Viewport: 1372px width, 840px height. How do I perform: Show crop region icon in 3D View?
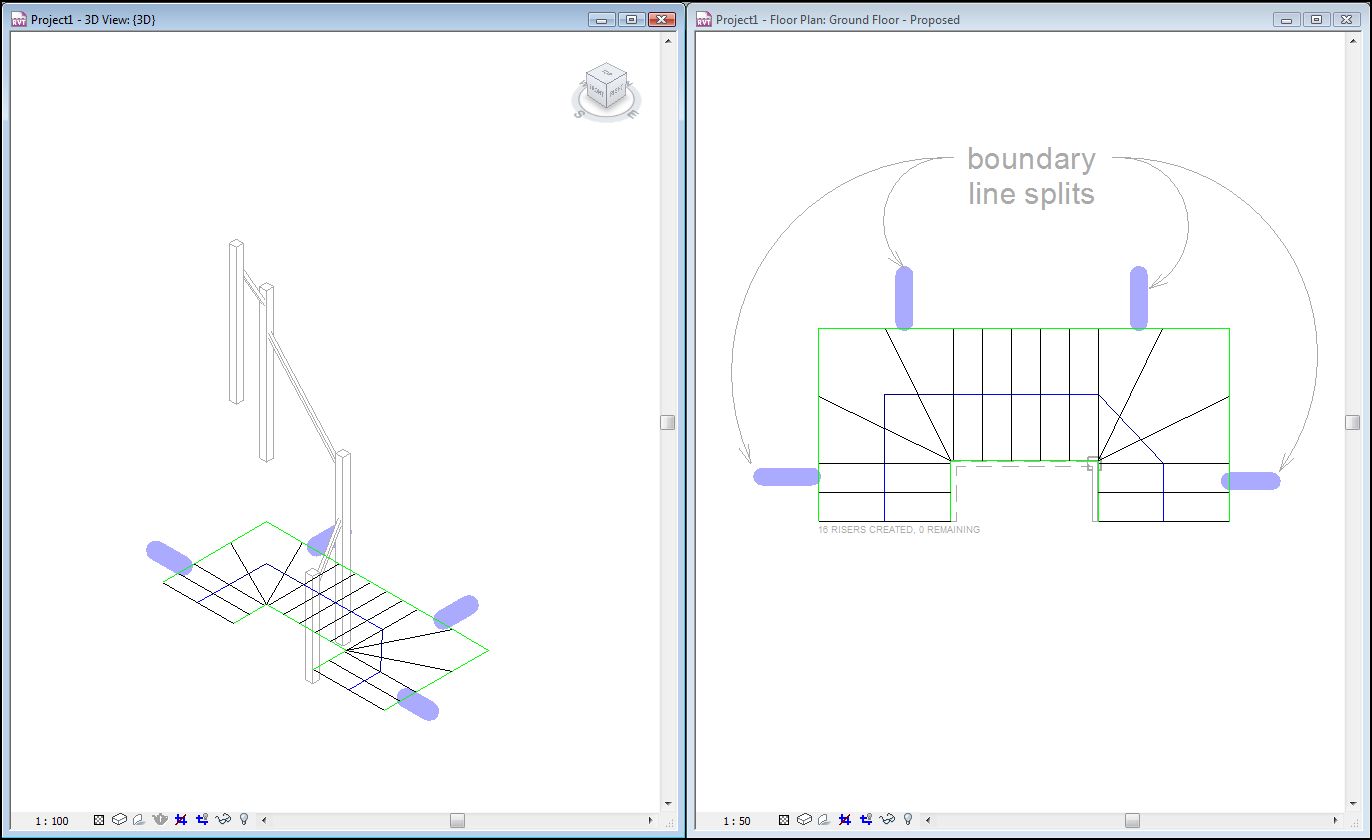202,820
